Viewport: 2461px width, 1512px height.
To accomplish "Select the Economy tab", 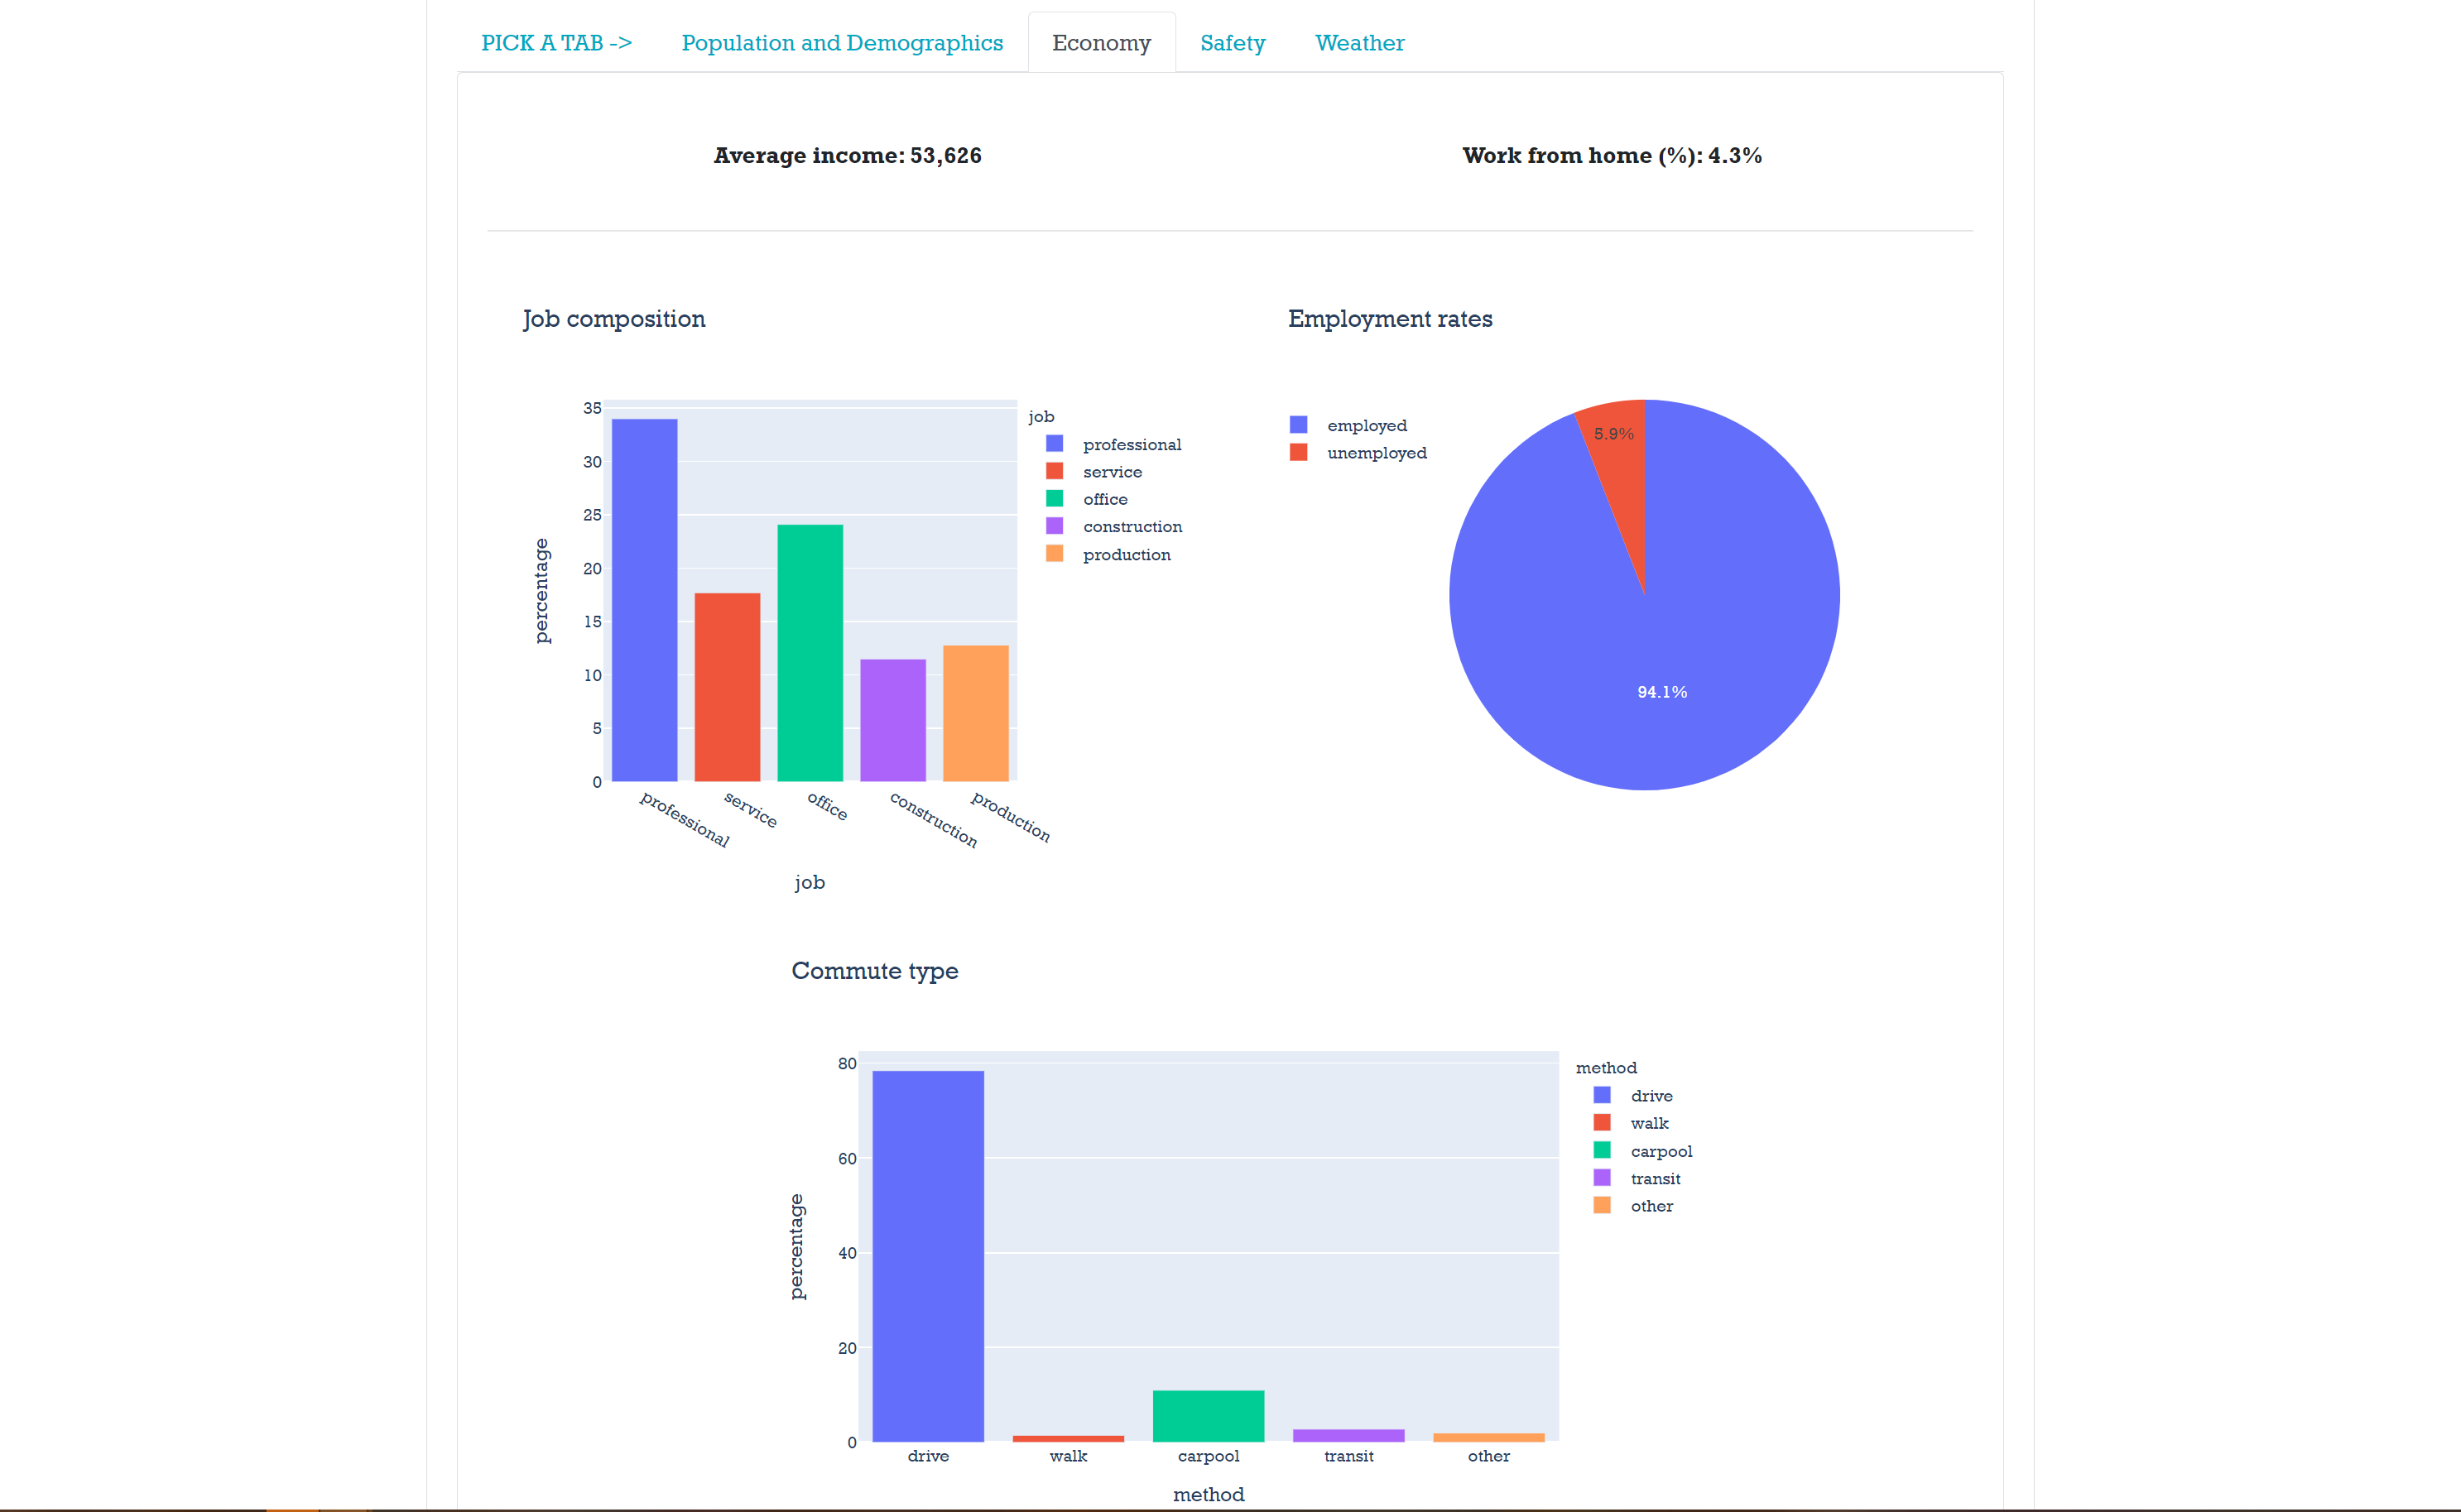I will (x=1101, y=43).
